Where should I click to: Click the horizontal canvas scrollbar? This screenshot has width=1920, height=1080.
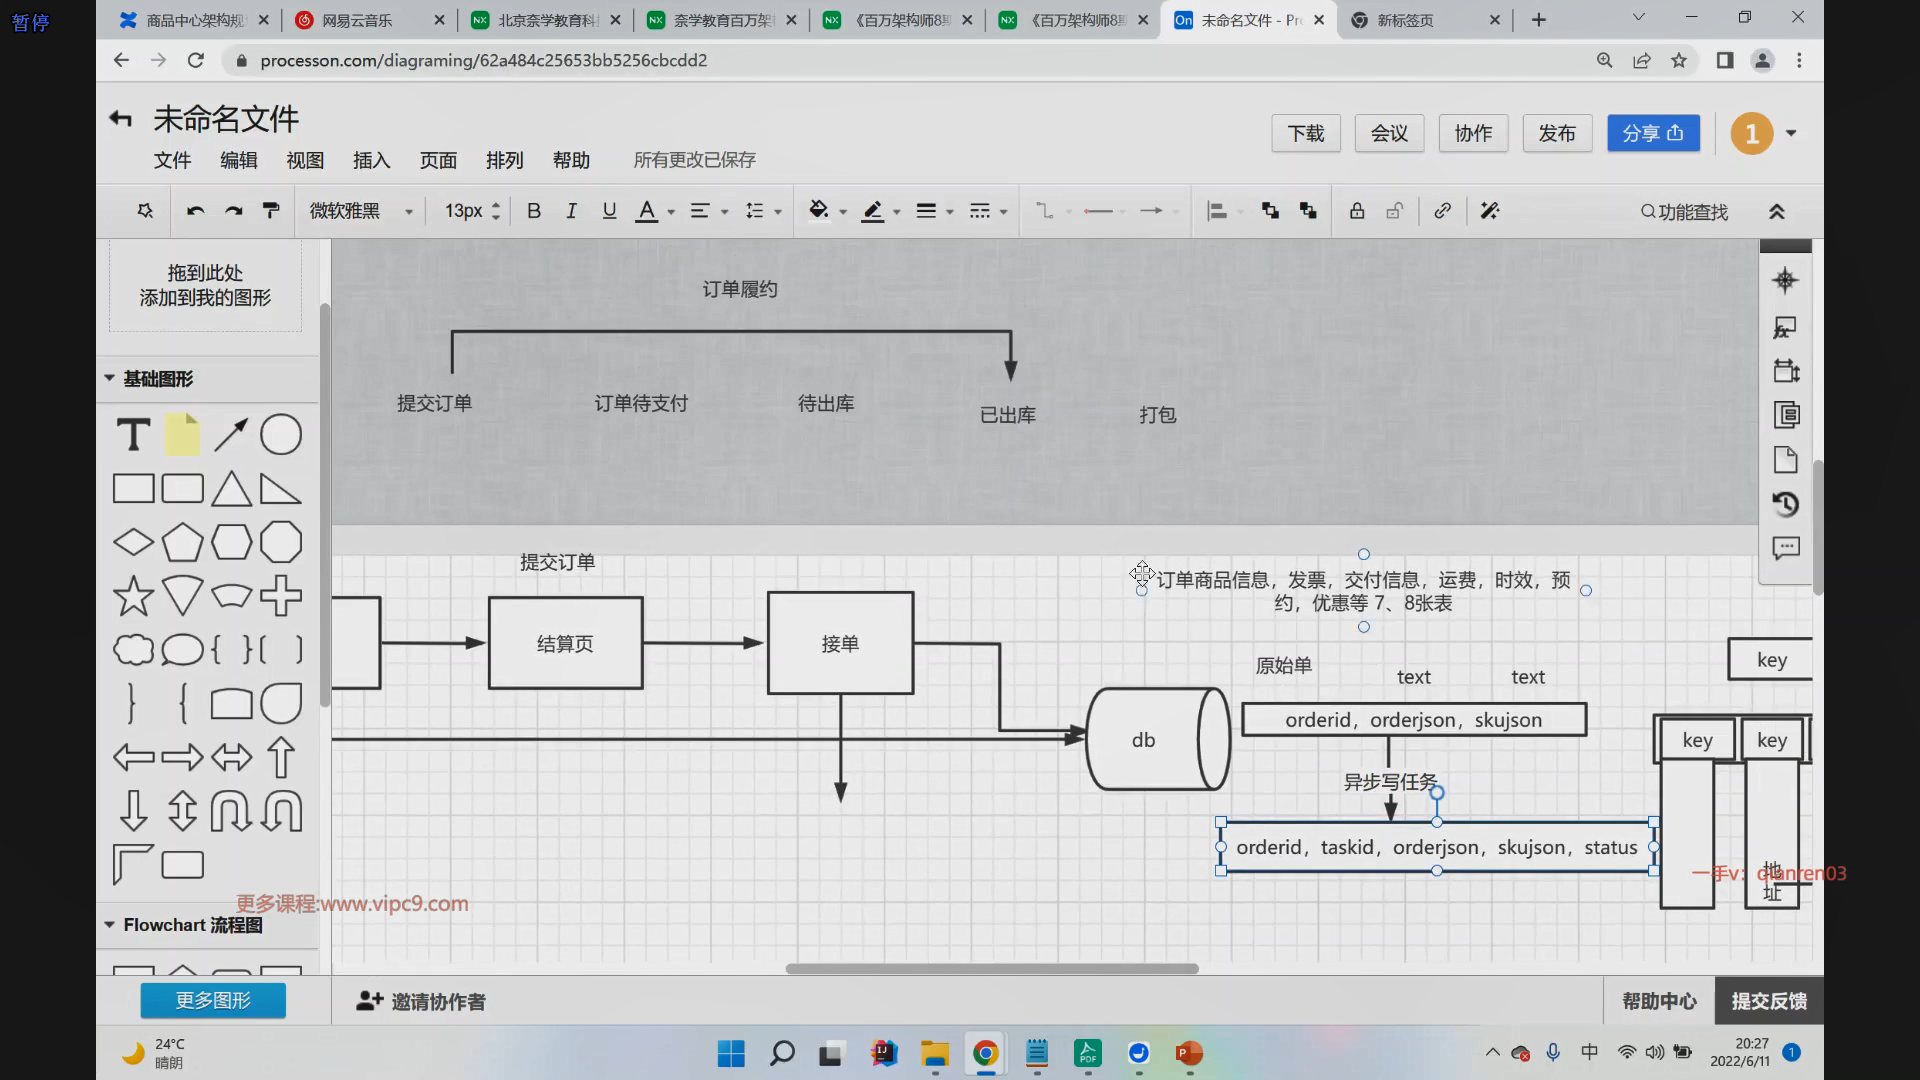tap(991, 968)
